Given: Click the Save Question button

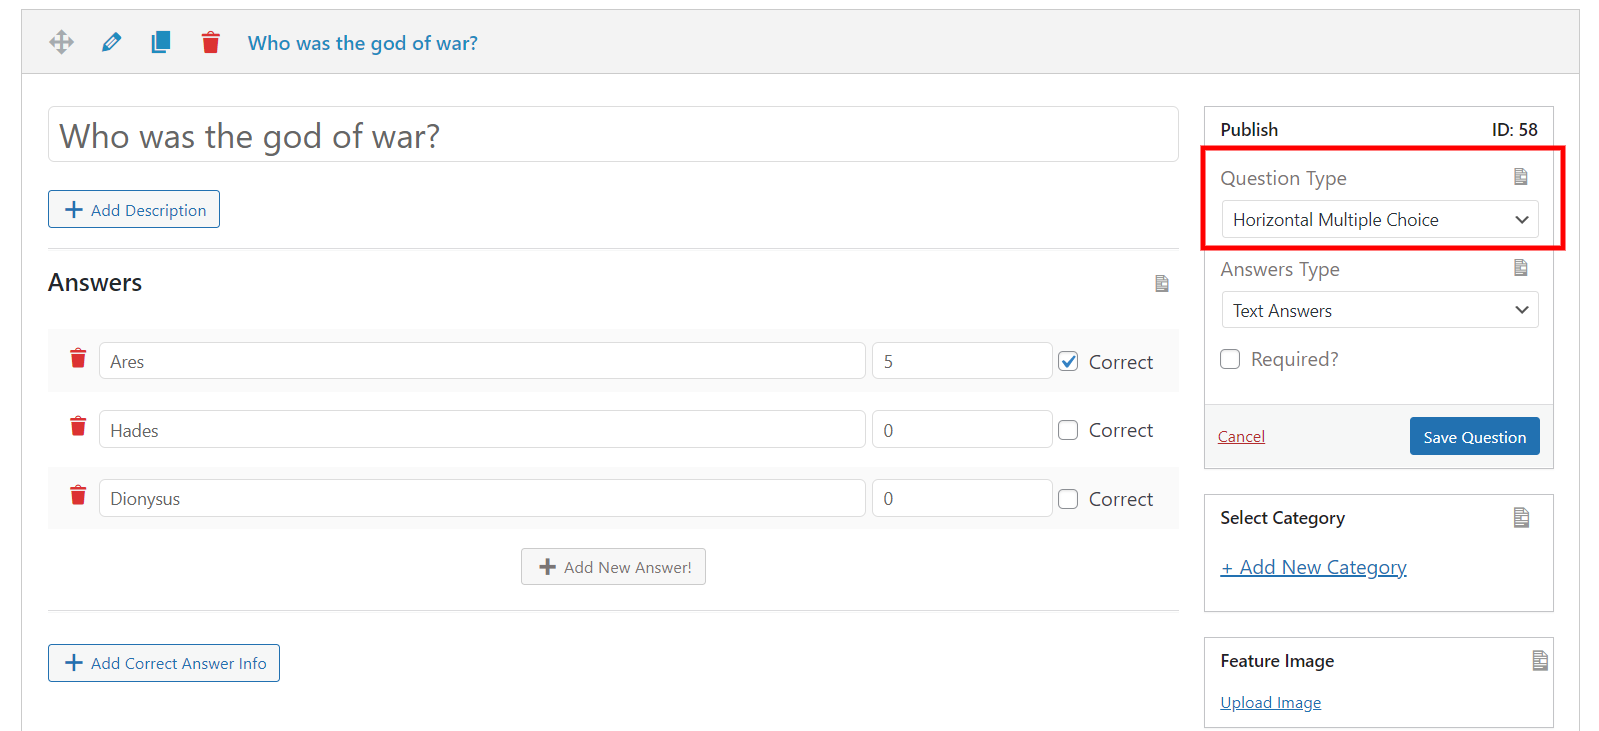Looking at the screenshot, I should pyautogui.click(x=1474, y=436).
